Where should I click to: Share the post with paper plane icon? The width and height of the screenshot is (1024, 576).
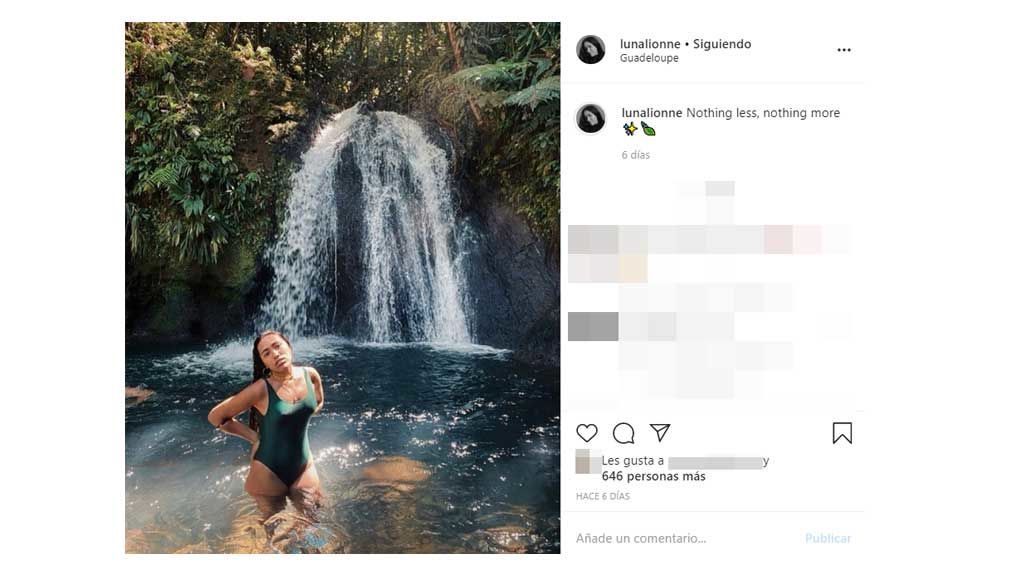coord(660,432)
